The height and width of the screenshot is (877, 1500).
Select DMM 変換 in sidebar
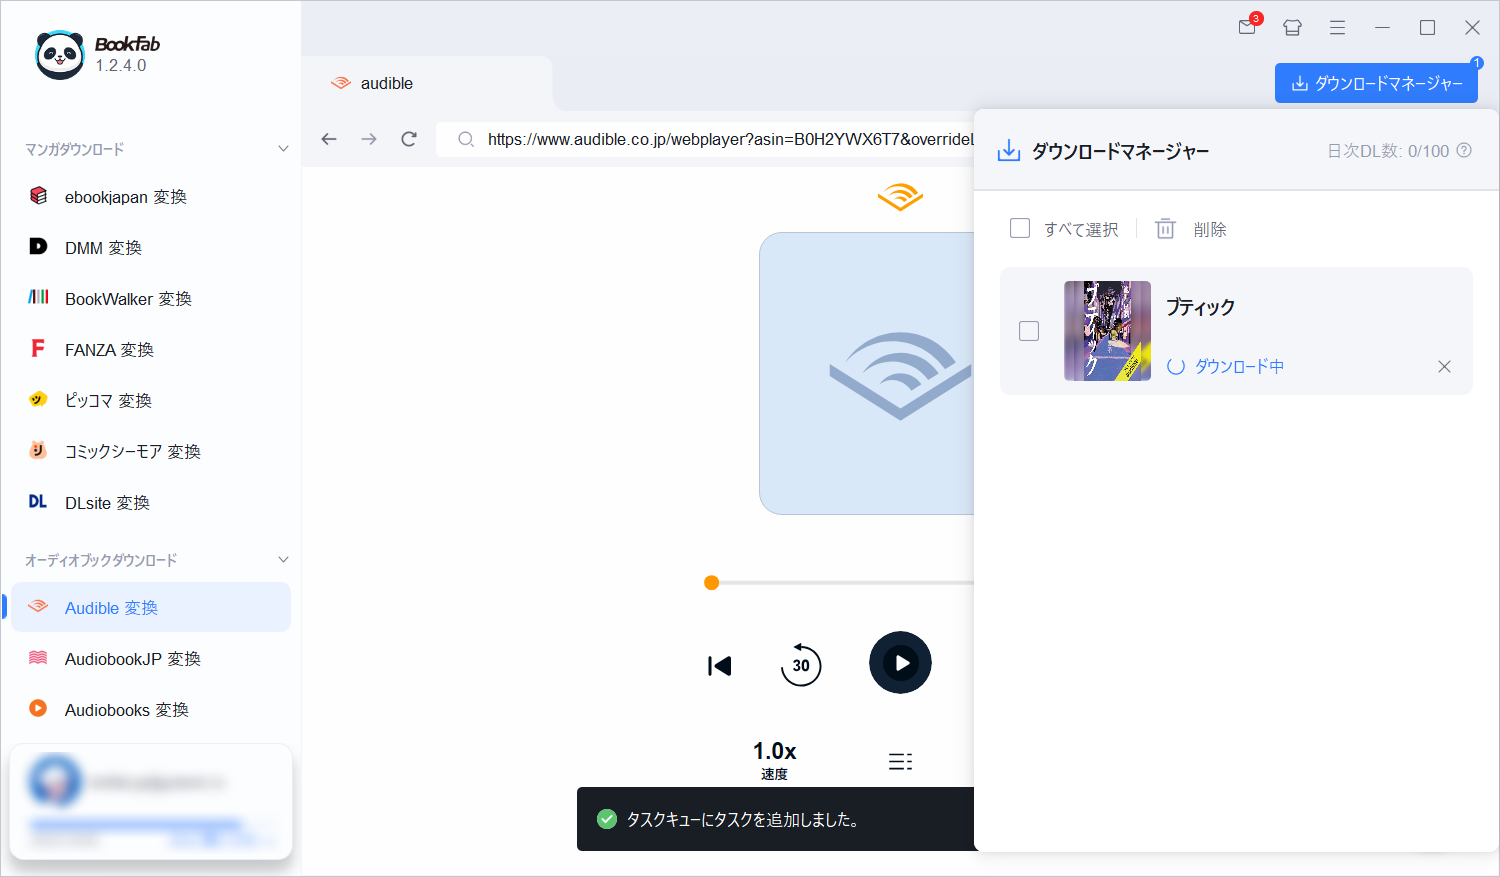(x=150, y=248)
